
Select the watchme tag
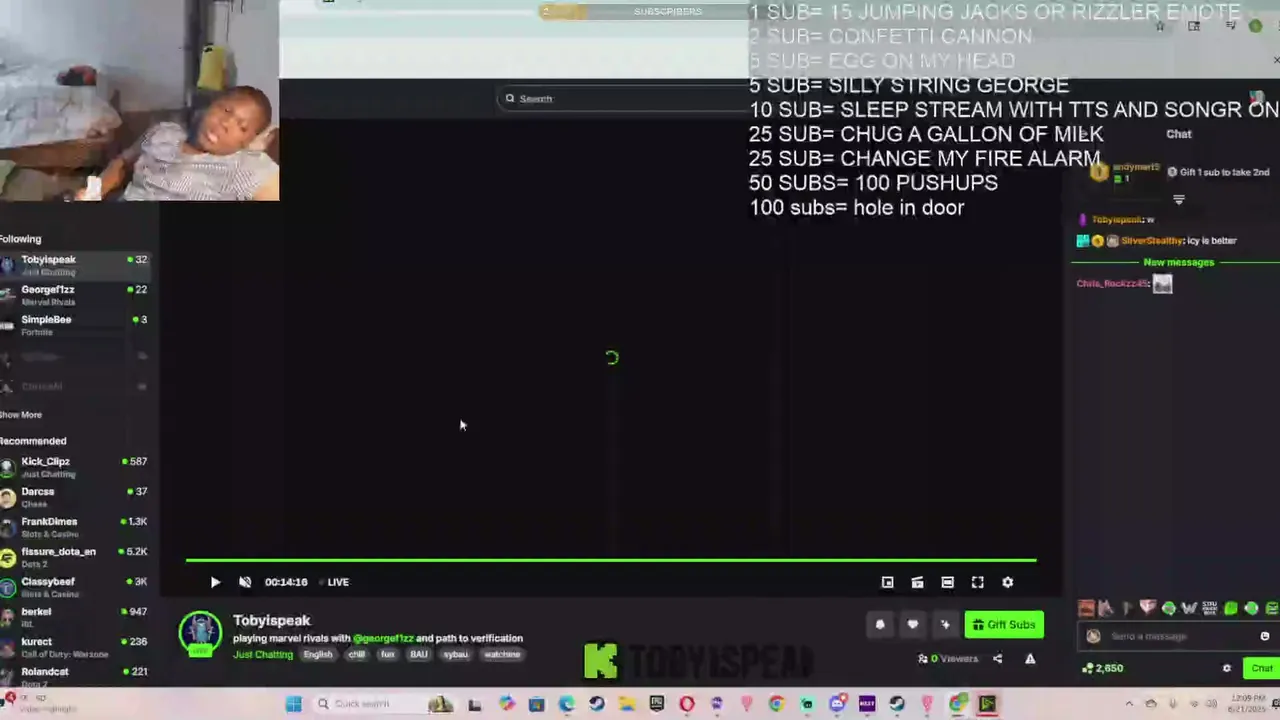502,655
